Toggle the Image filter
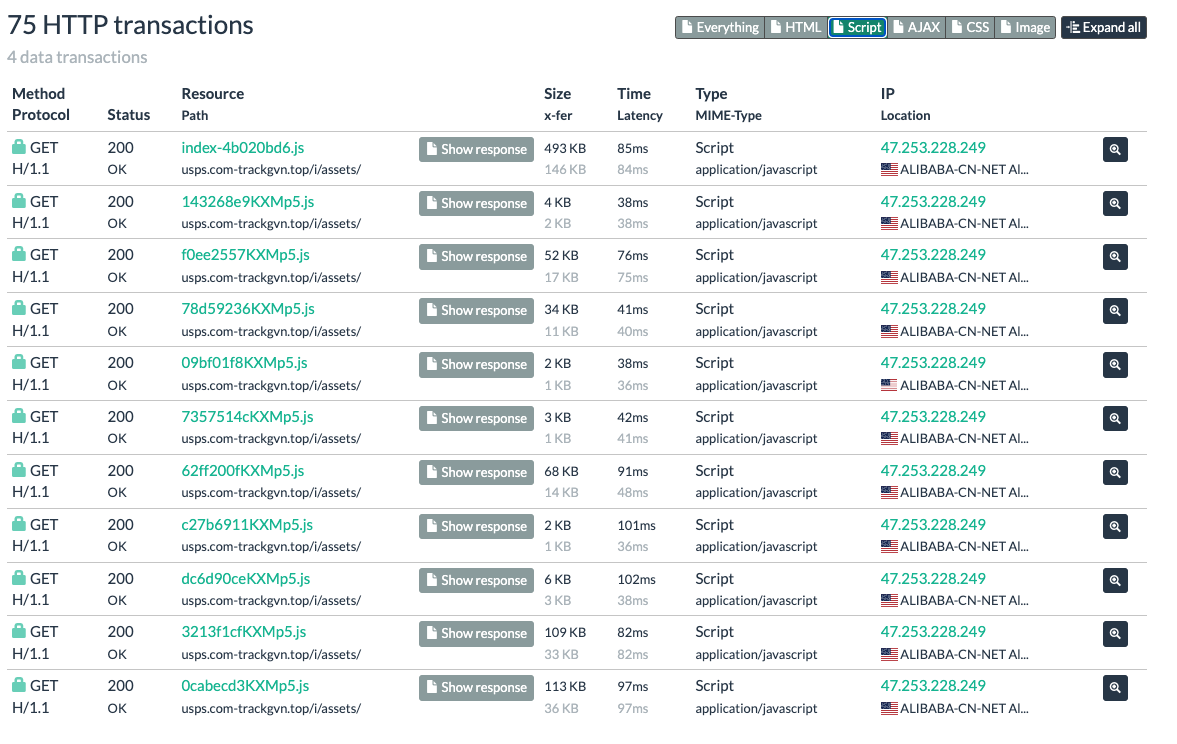The width and height of the screenshot is (1177, 744). point(1025,27)
